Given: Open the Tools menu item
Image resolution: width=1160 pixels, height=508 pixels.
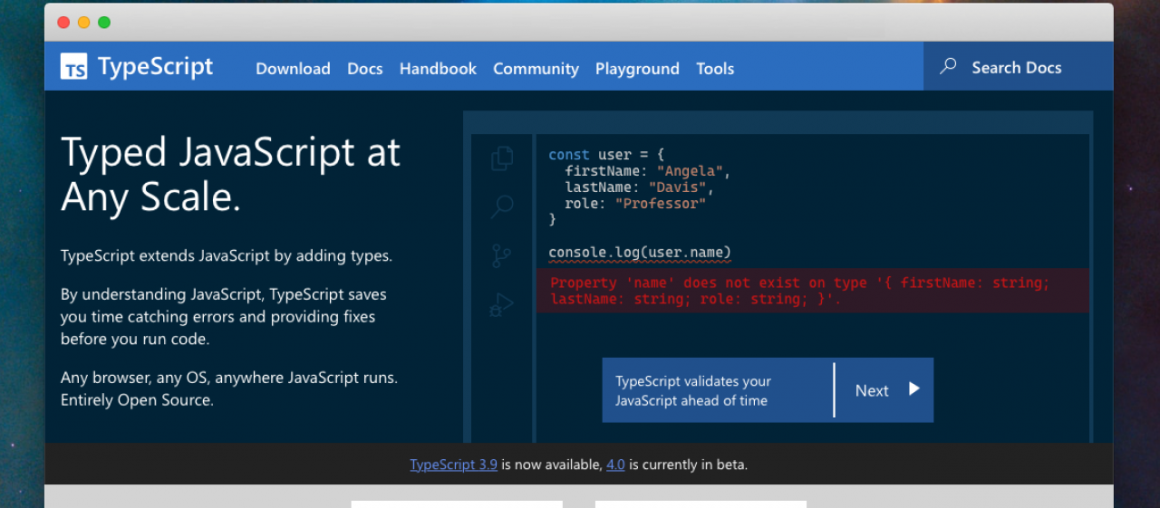Looking at the screenshot, I should pyautogui.click(x=715, y=69).
